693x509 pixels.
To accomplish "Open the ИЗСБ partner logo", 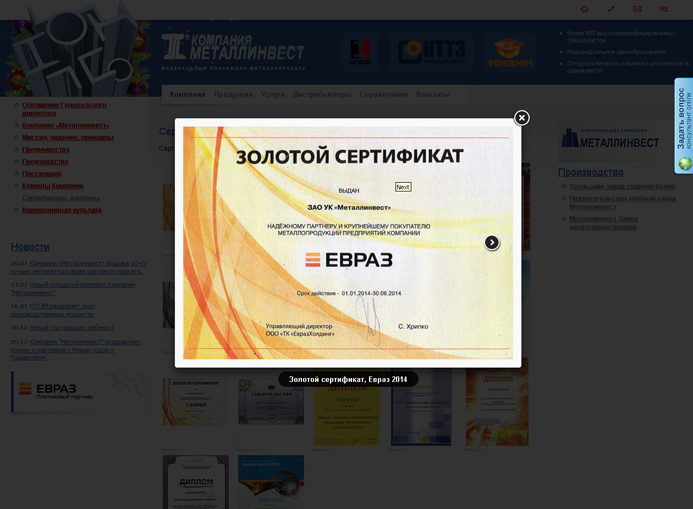I will click(360, 52).
